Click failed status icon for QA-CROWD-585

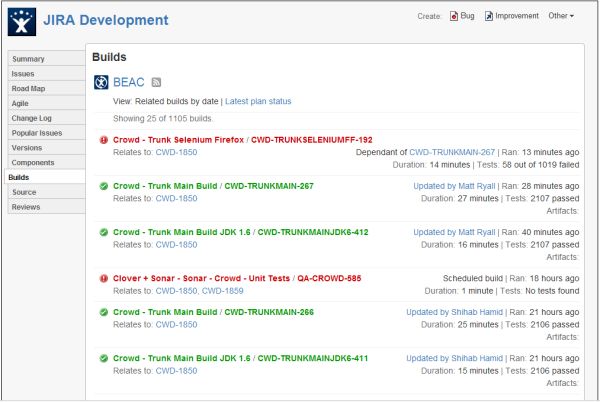104,278
